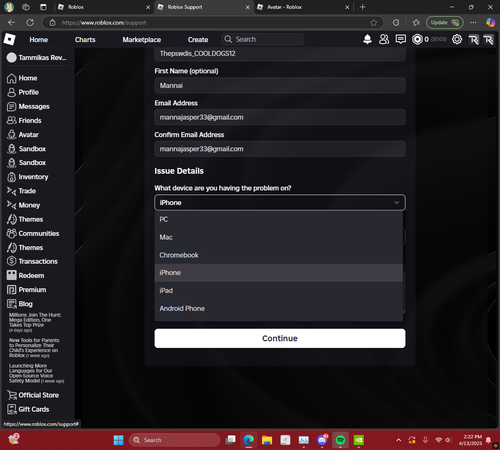Open the clock and date in the taskbar
This screenshot has width=500, height=450.
point(470,440)
